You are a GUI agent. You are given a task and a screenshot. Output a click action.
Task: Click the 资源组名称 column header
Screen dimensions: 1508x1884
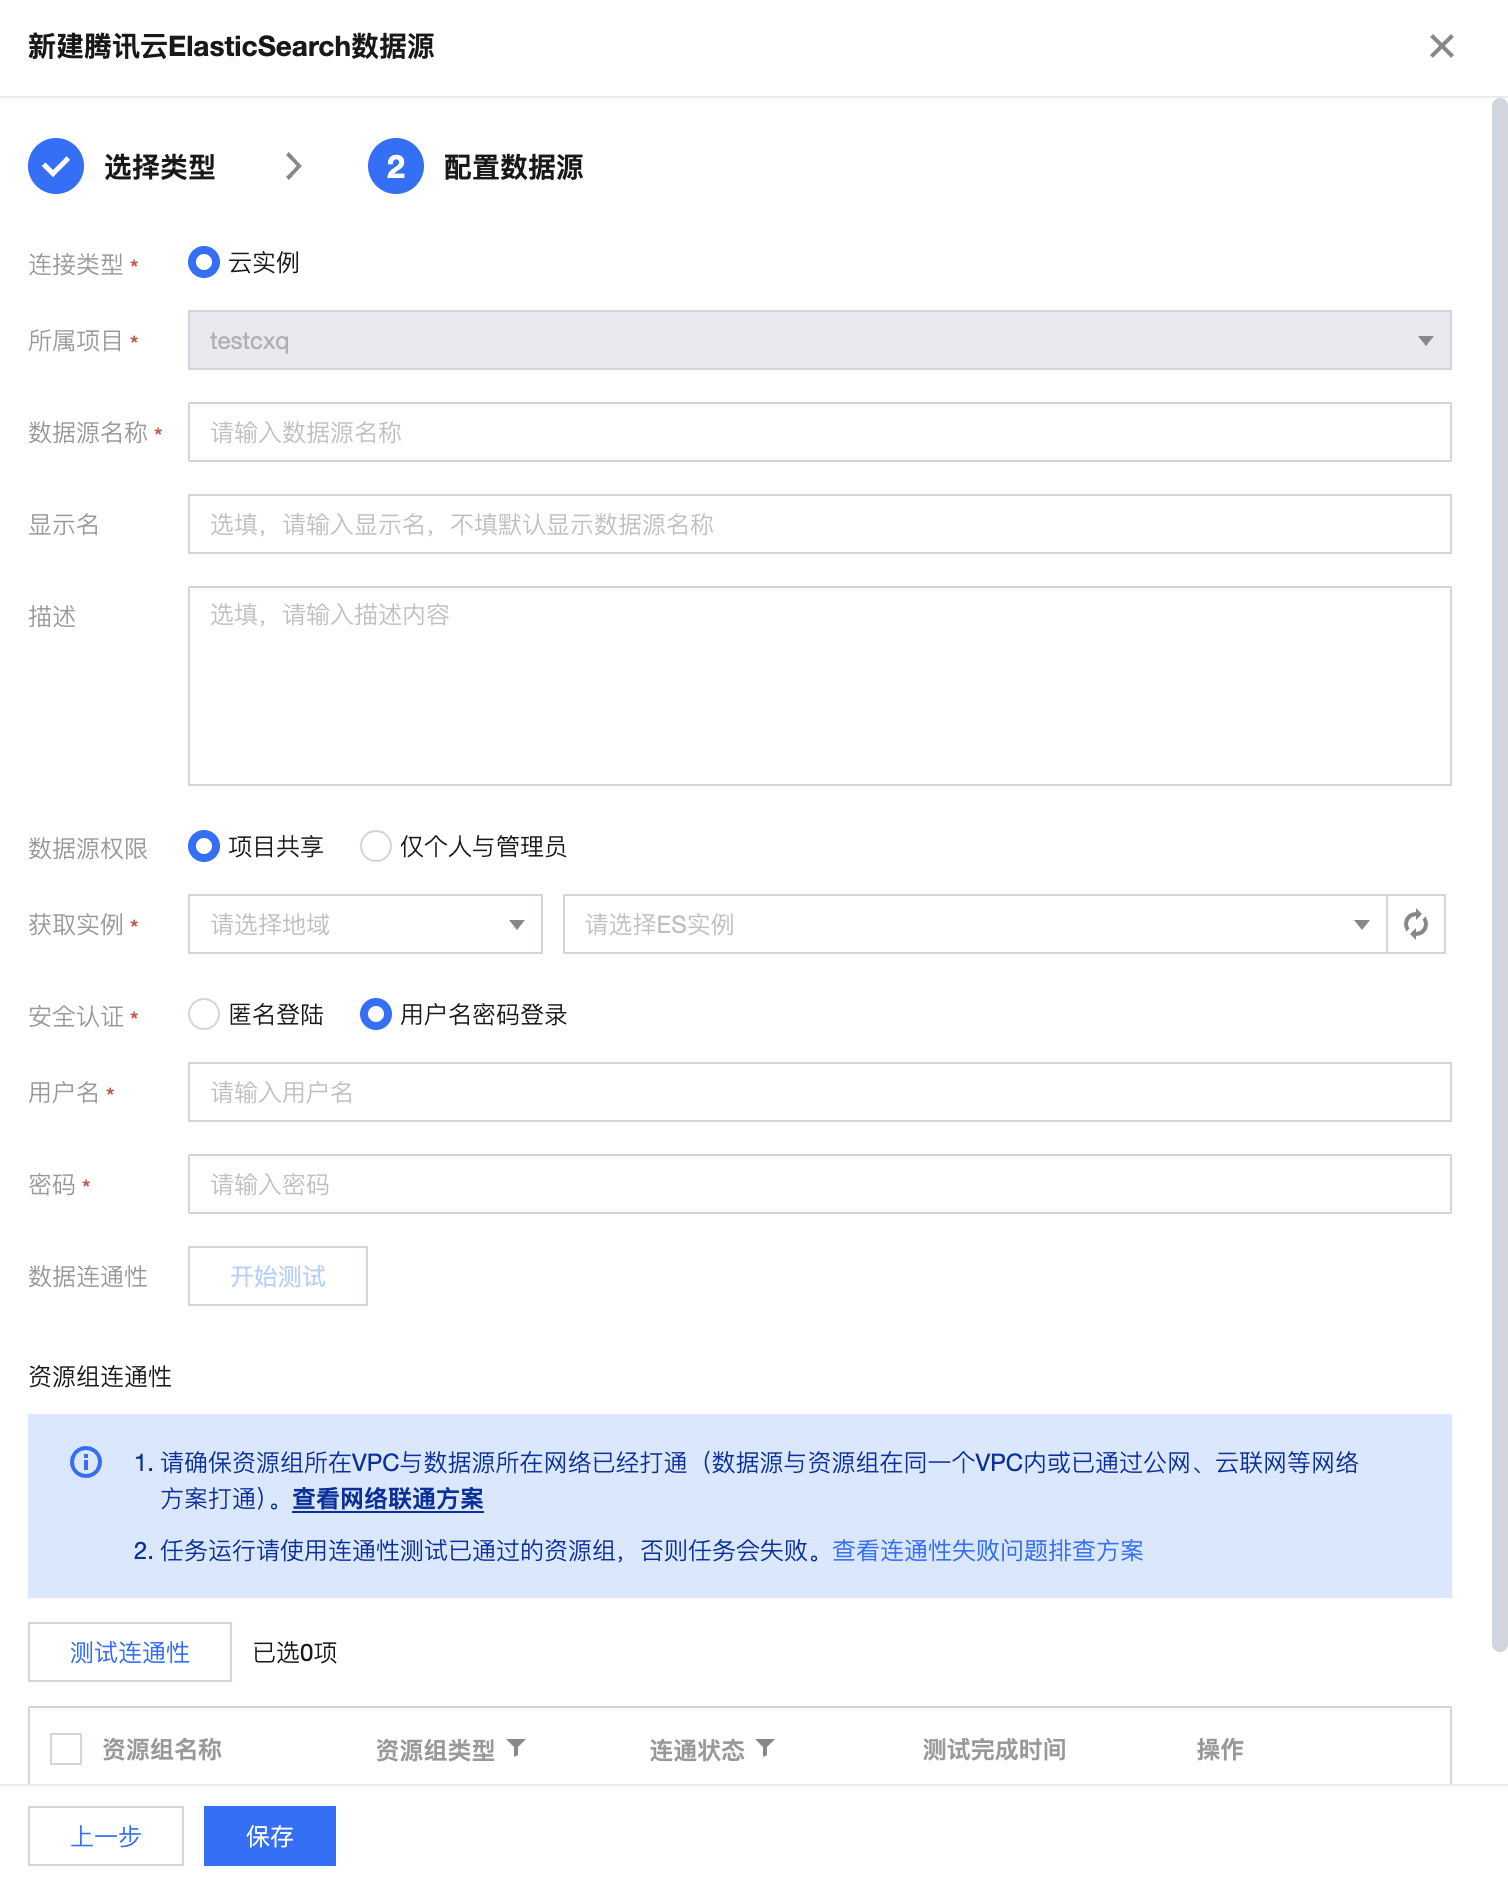point(162,1749)
